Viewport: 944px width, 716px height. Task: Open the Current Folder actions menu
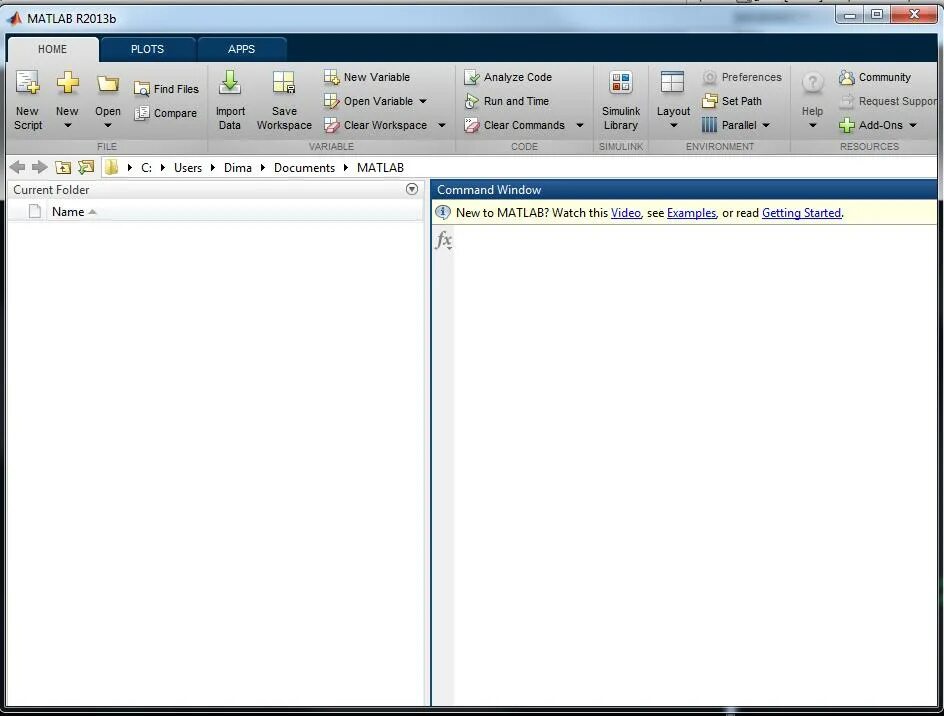click(411, 189)
